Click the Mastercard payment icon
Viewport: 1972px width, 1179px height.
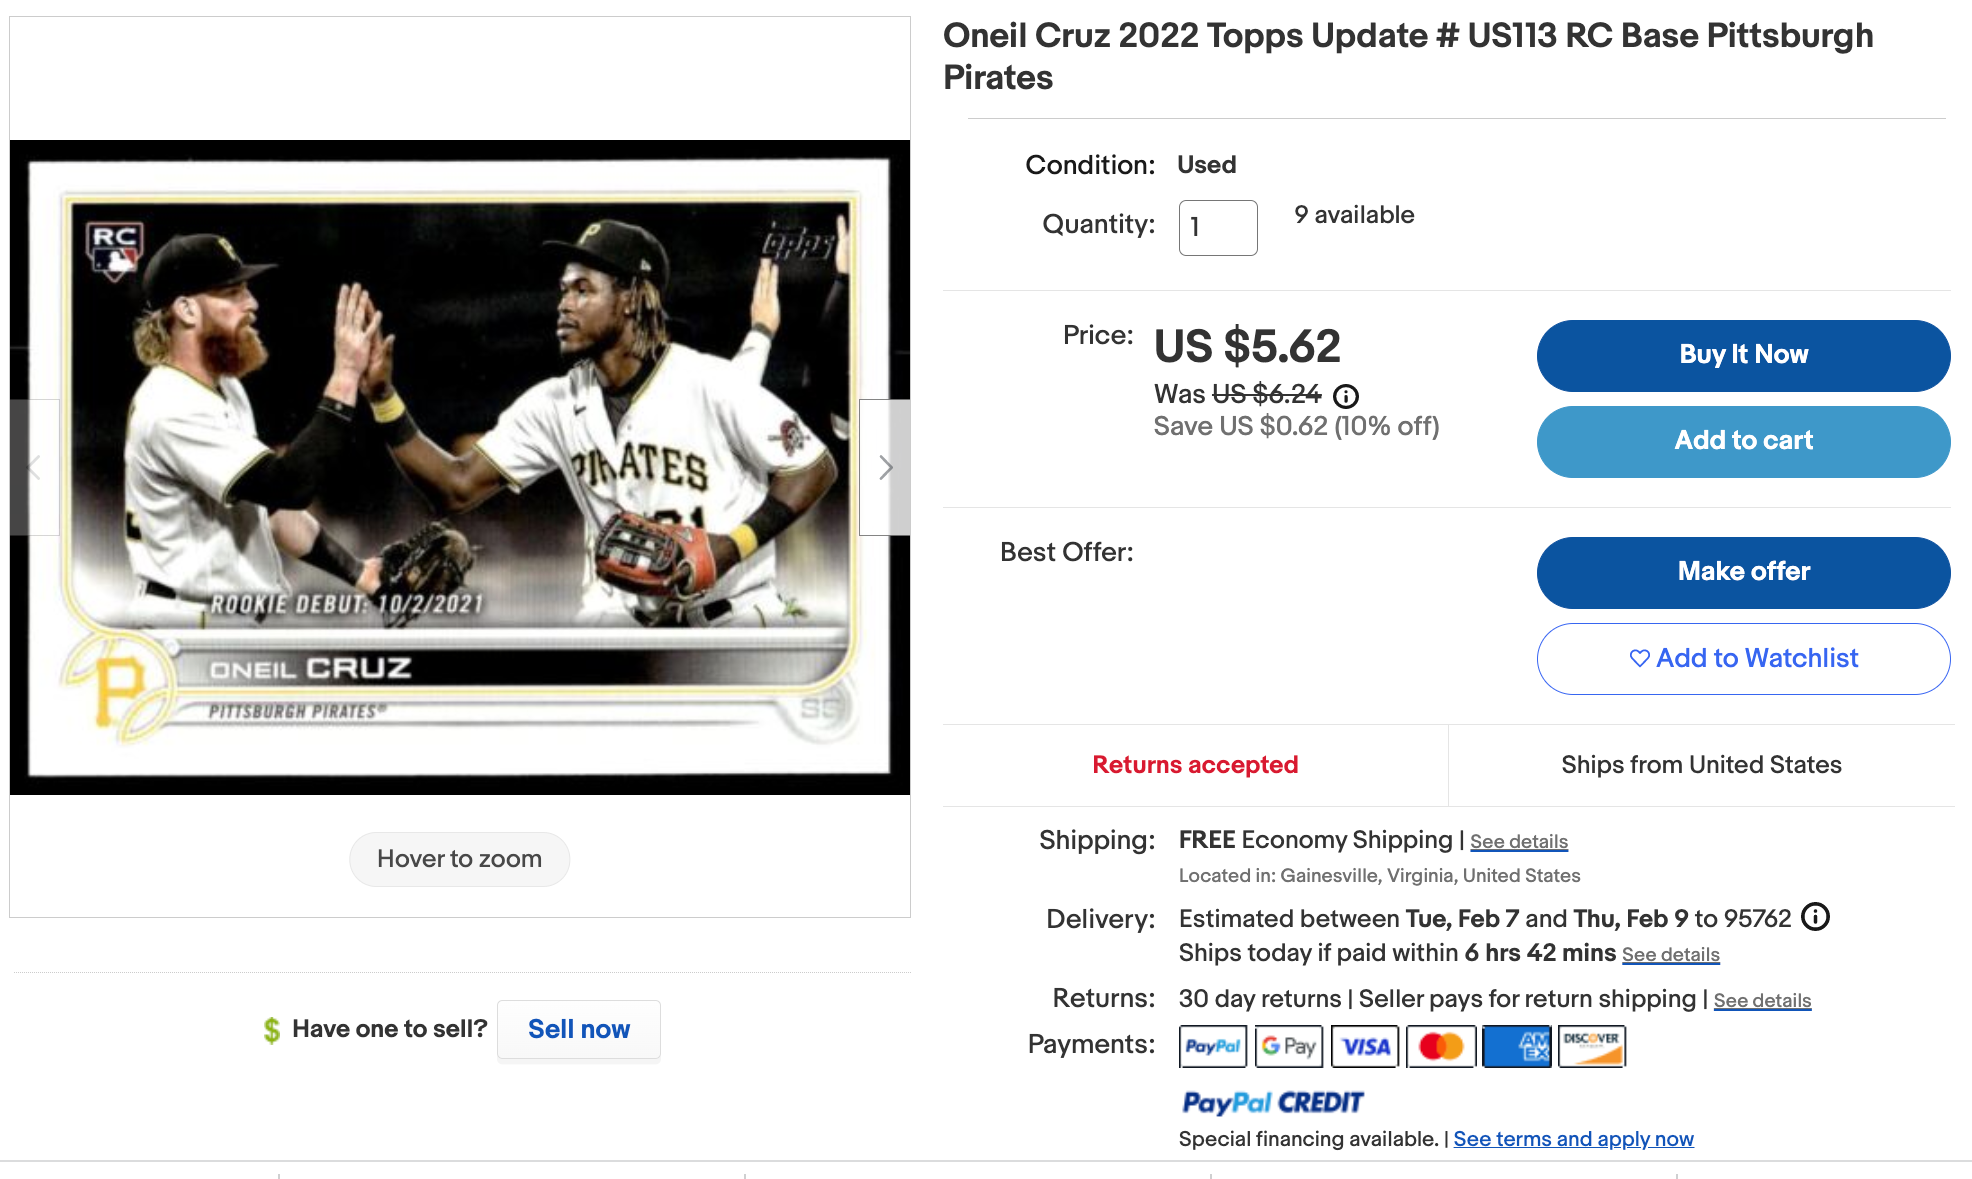tap(1441, 1046)
